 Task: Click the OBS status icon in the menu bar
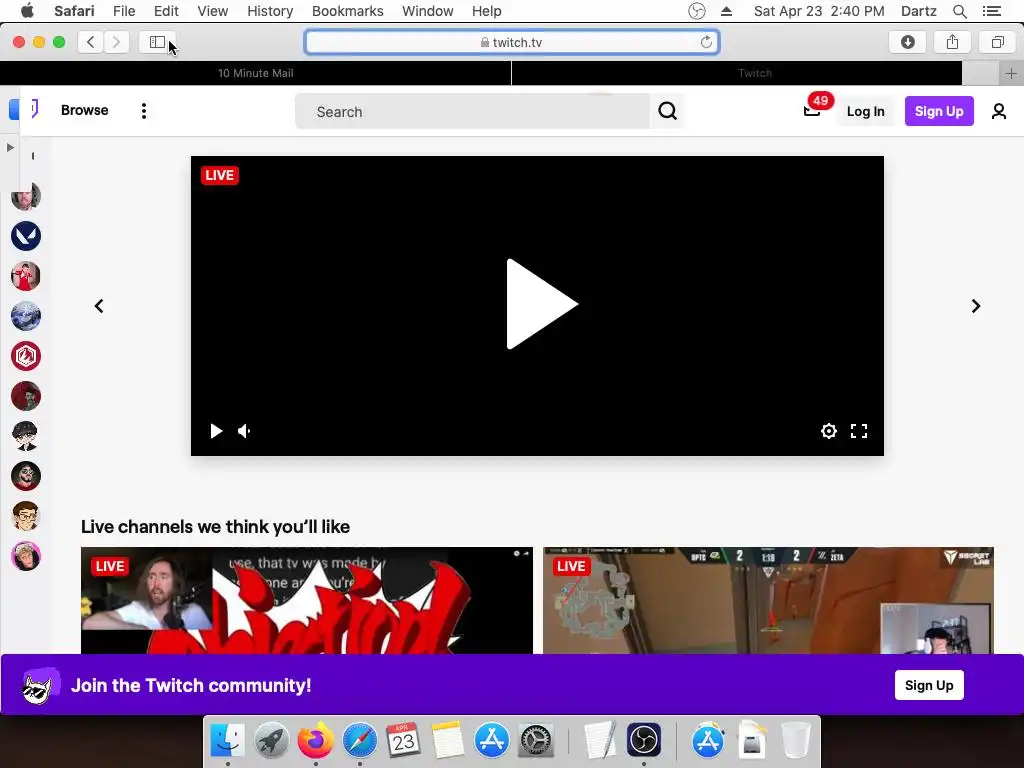coord(697,11)
